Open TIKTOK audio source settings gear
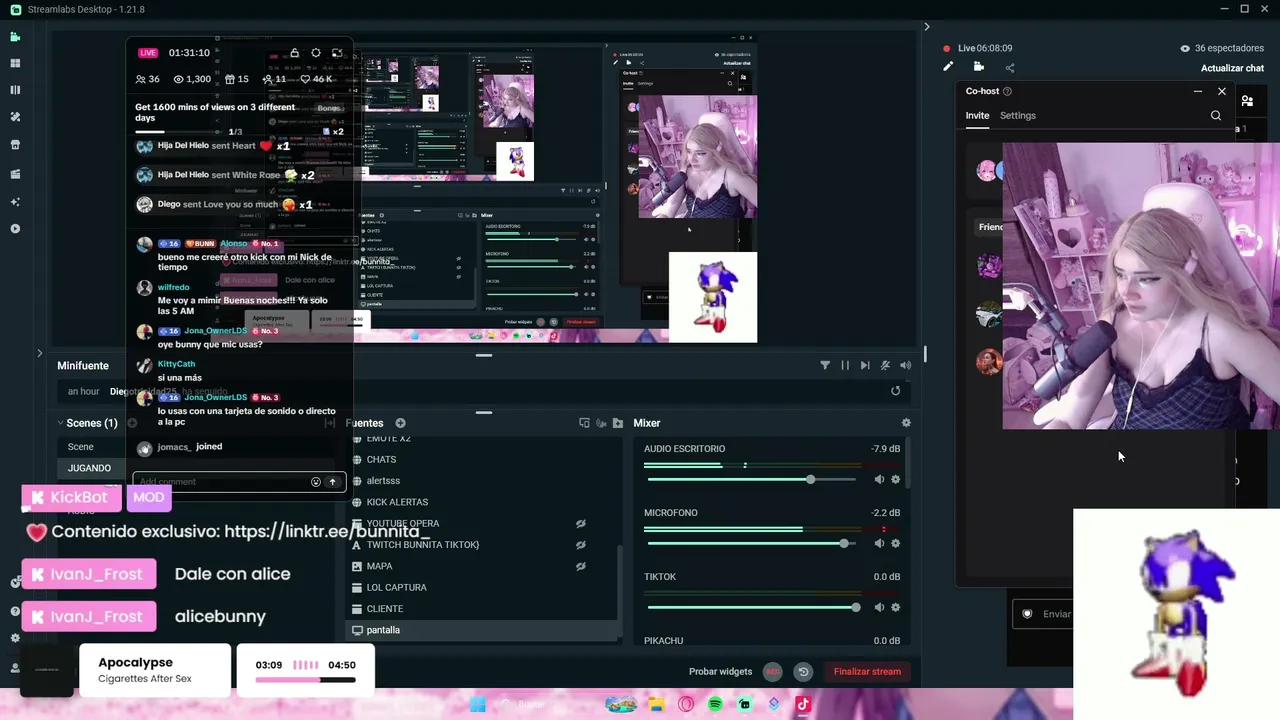 895,608
